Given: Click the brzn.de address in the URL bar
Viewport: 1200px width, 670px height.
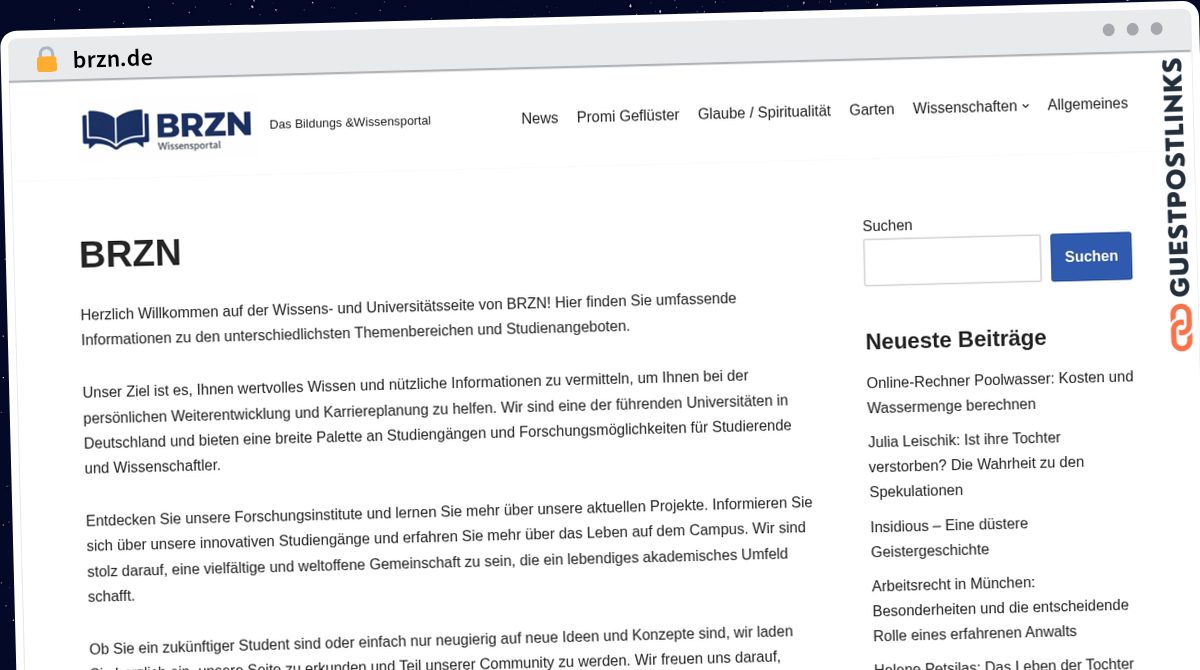Looking at the screenshot, I should coord(113,58).
